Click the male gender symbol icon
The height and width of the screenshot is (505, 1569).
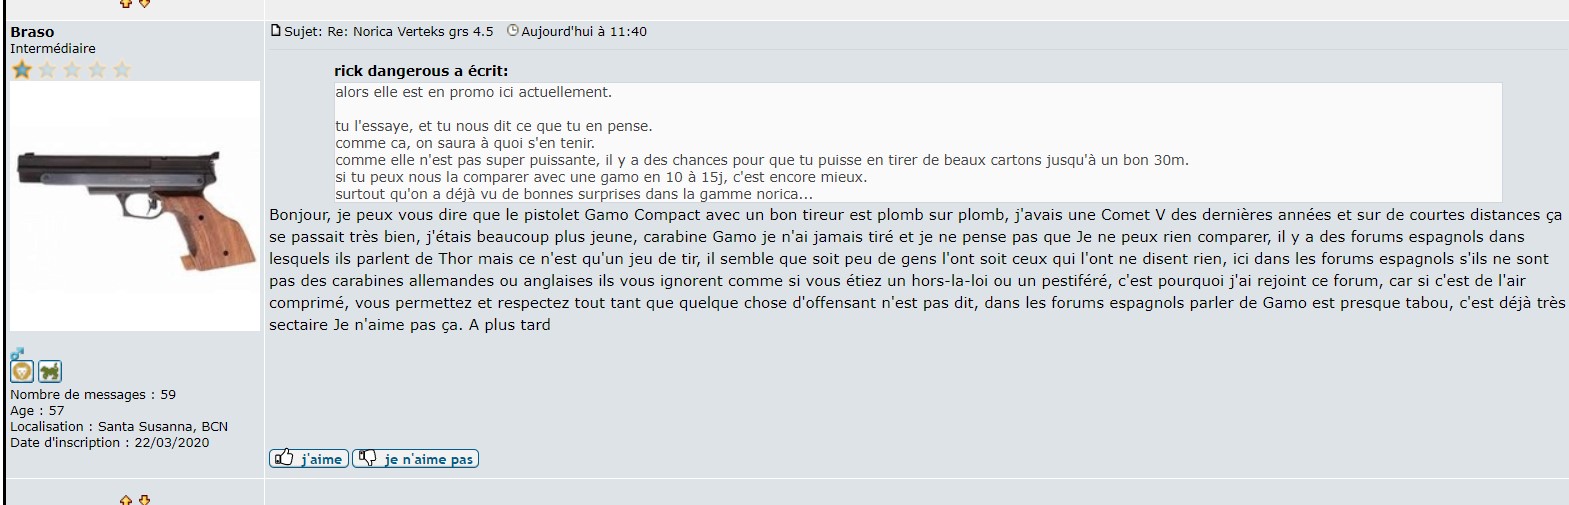point(17,354)
